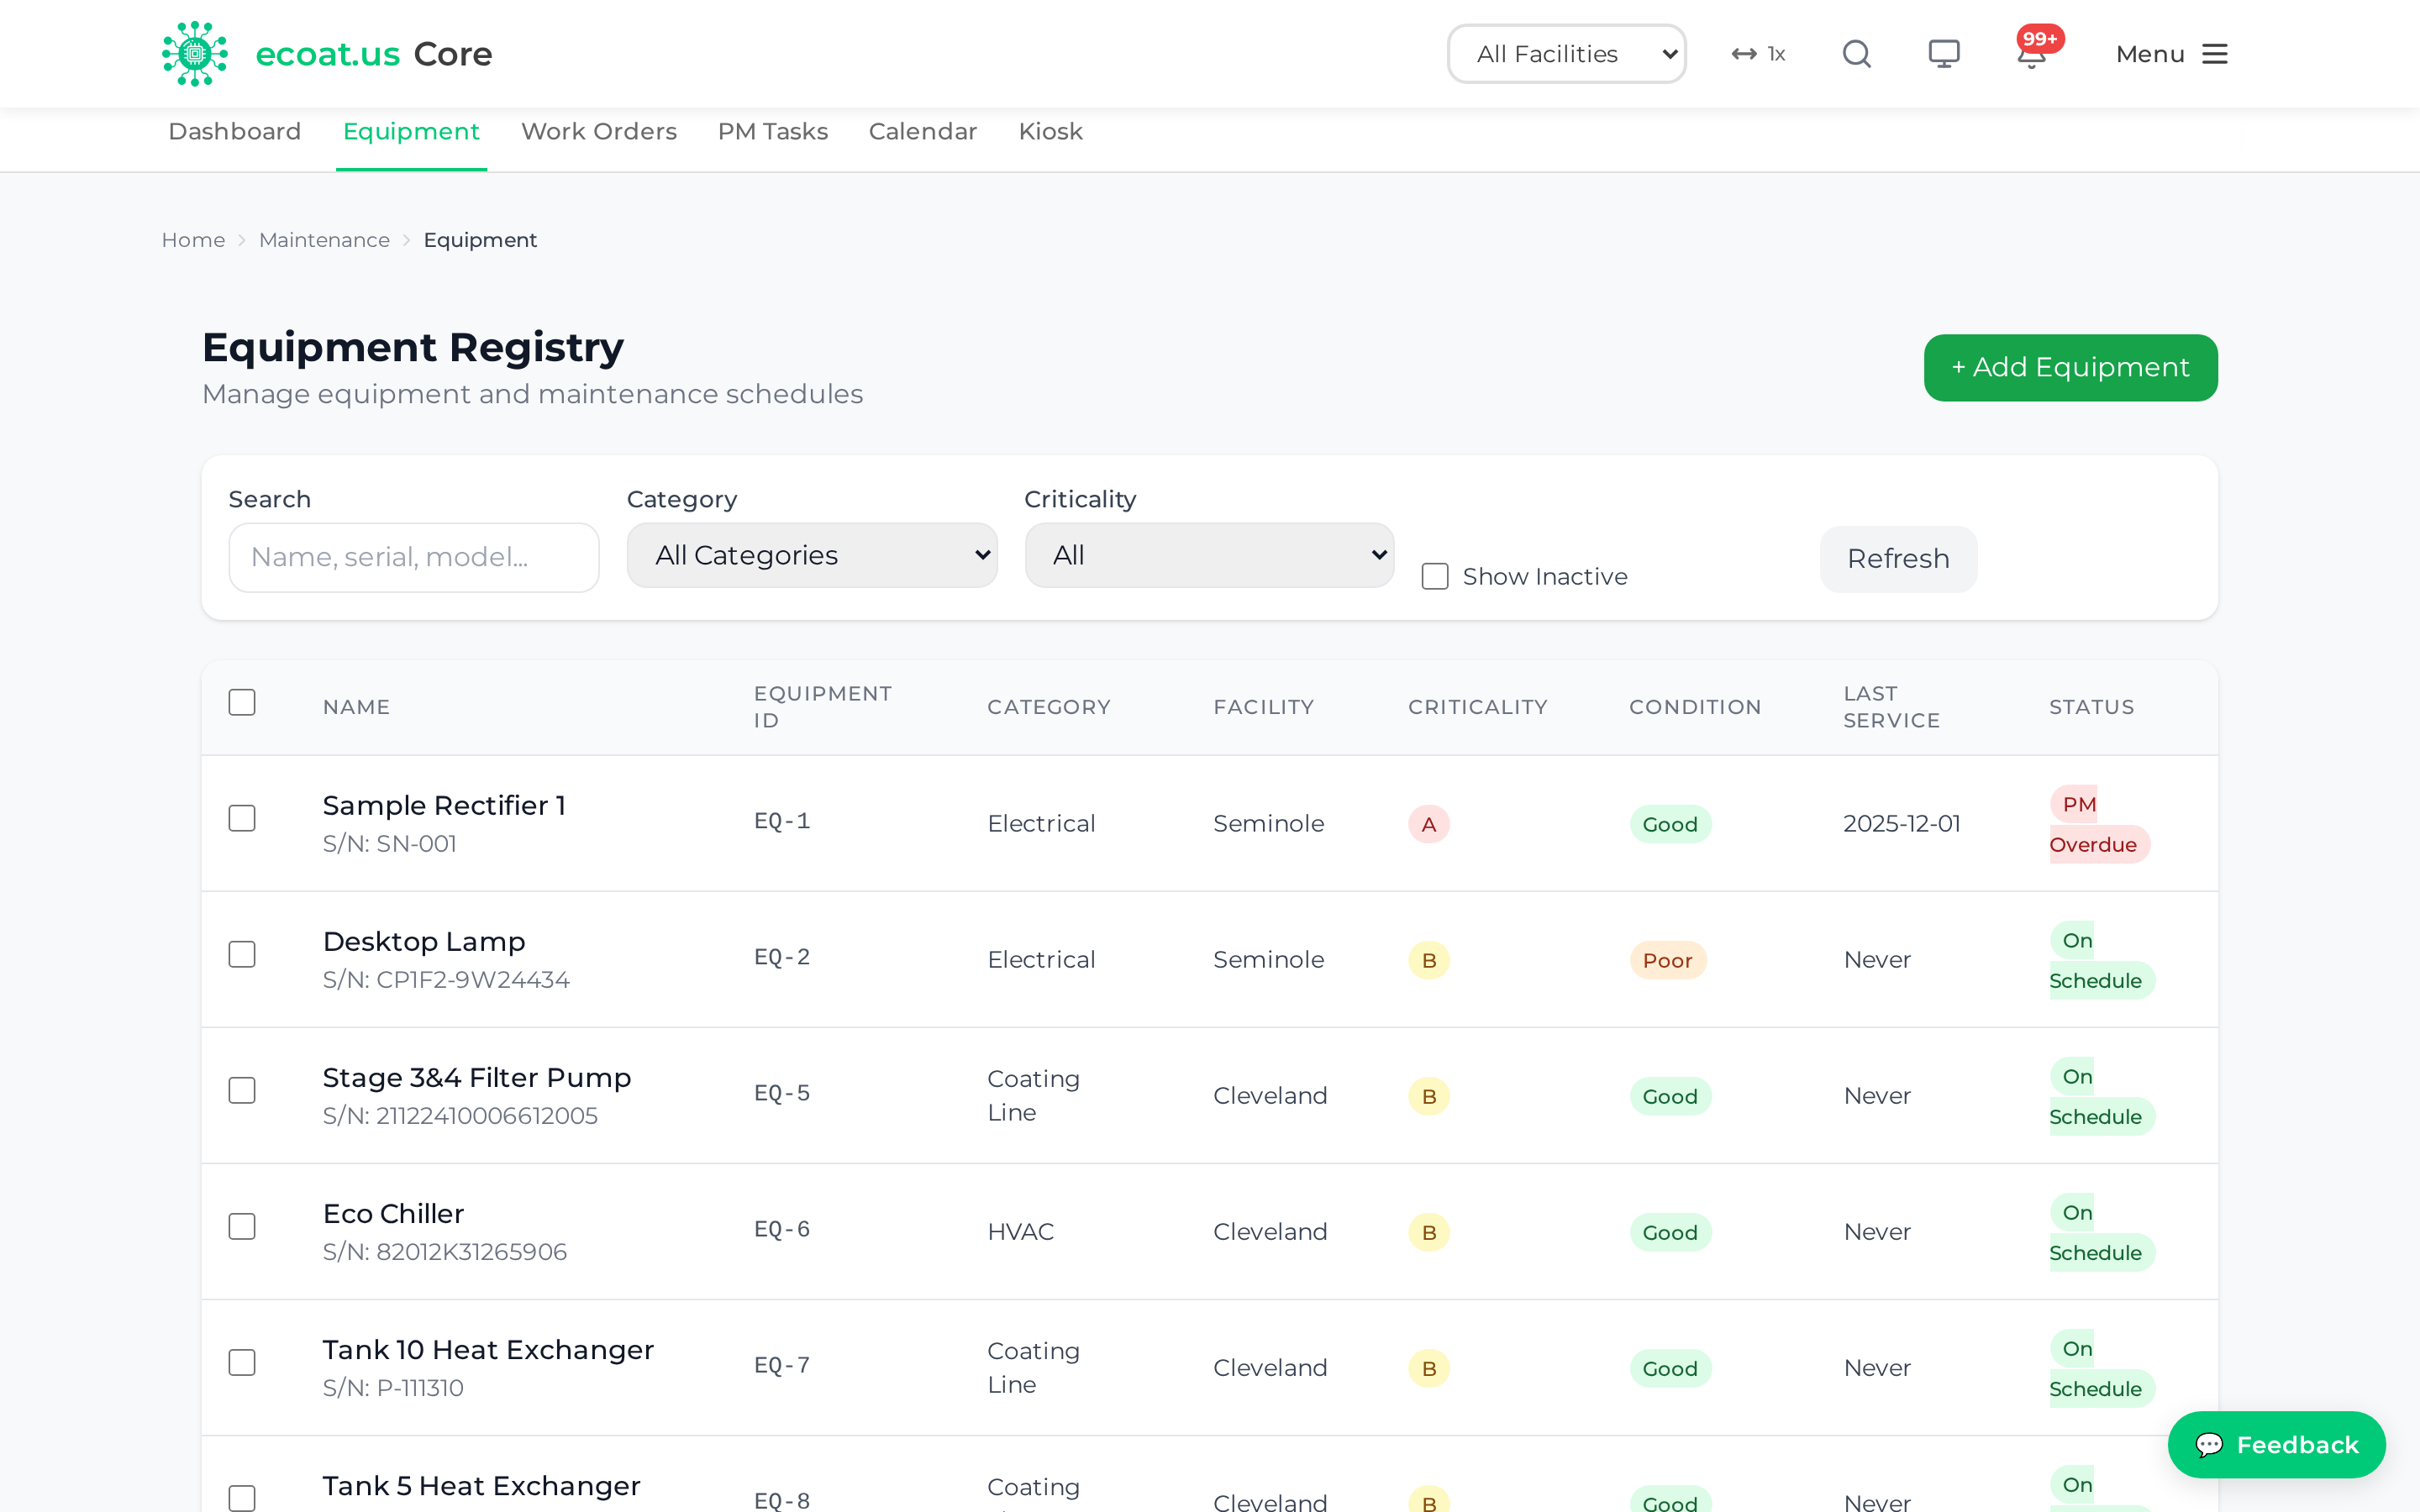The height and width of the screenshot is (1512, 2420).
Task: Enable the Show Inactive checkbox
Action: click(1435, 576)
